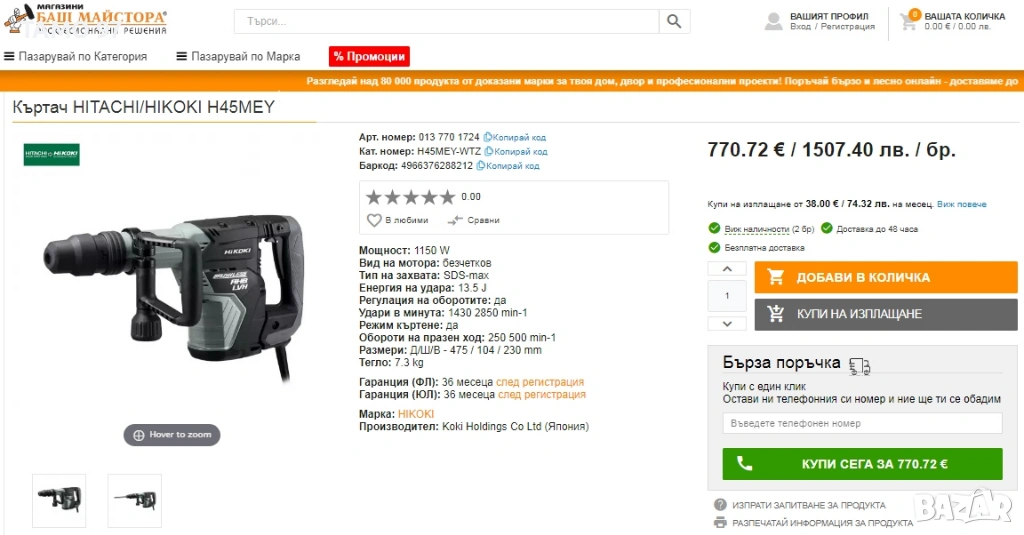The image size is (1024, 535).
Task: Click the product inquiry question mark icon
Action: tap(720, 505)
